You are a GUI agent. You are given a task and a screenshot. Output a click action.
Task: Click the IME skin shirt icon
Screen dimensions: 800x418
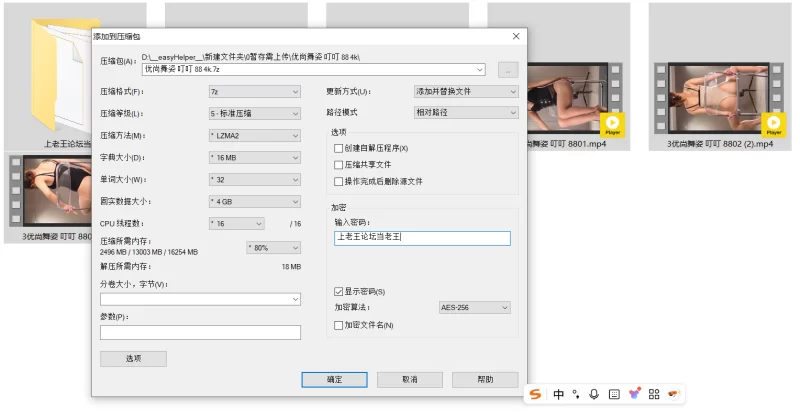click(x=634, y=394)
